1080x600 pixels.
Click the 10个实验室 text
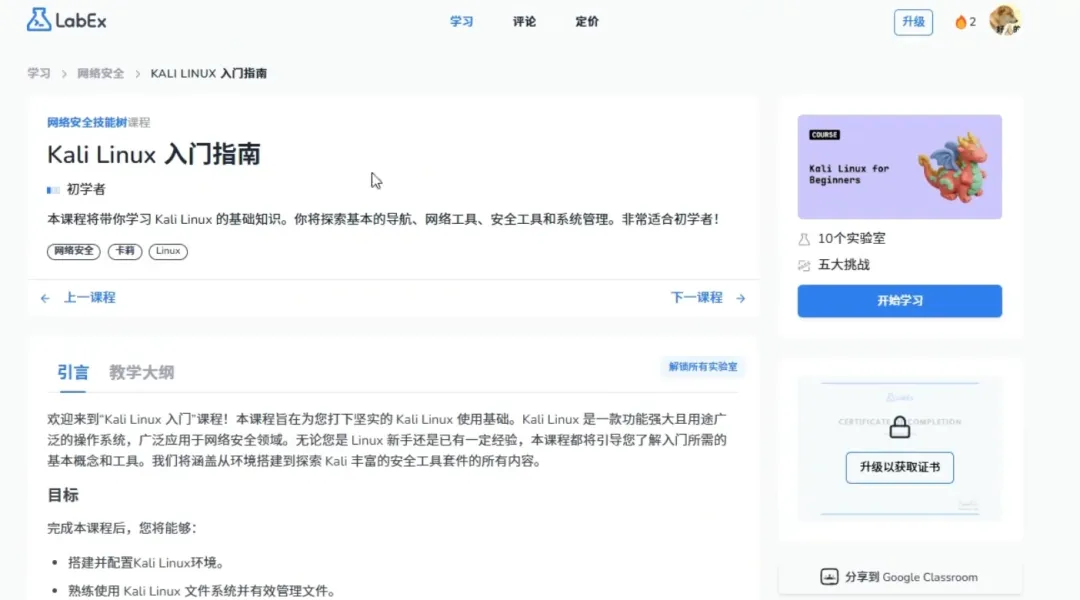(851, 238)
